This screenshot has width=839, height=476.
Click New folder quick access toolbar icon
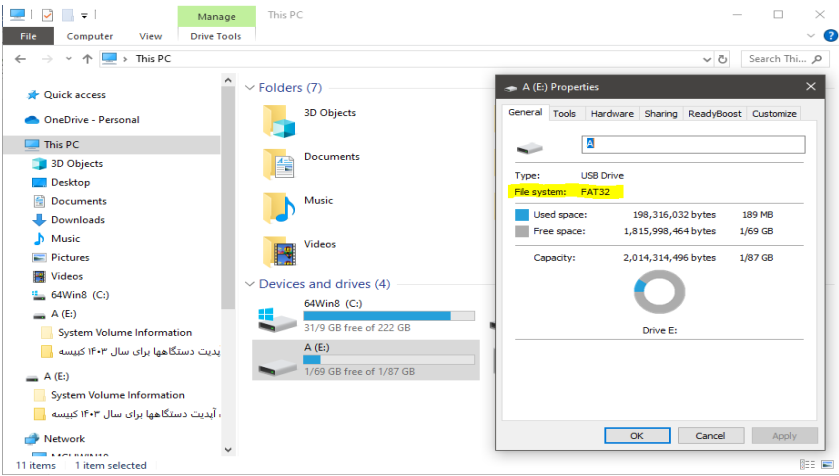pos(68,15)
